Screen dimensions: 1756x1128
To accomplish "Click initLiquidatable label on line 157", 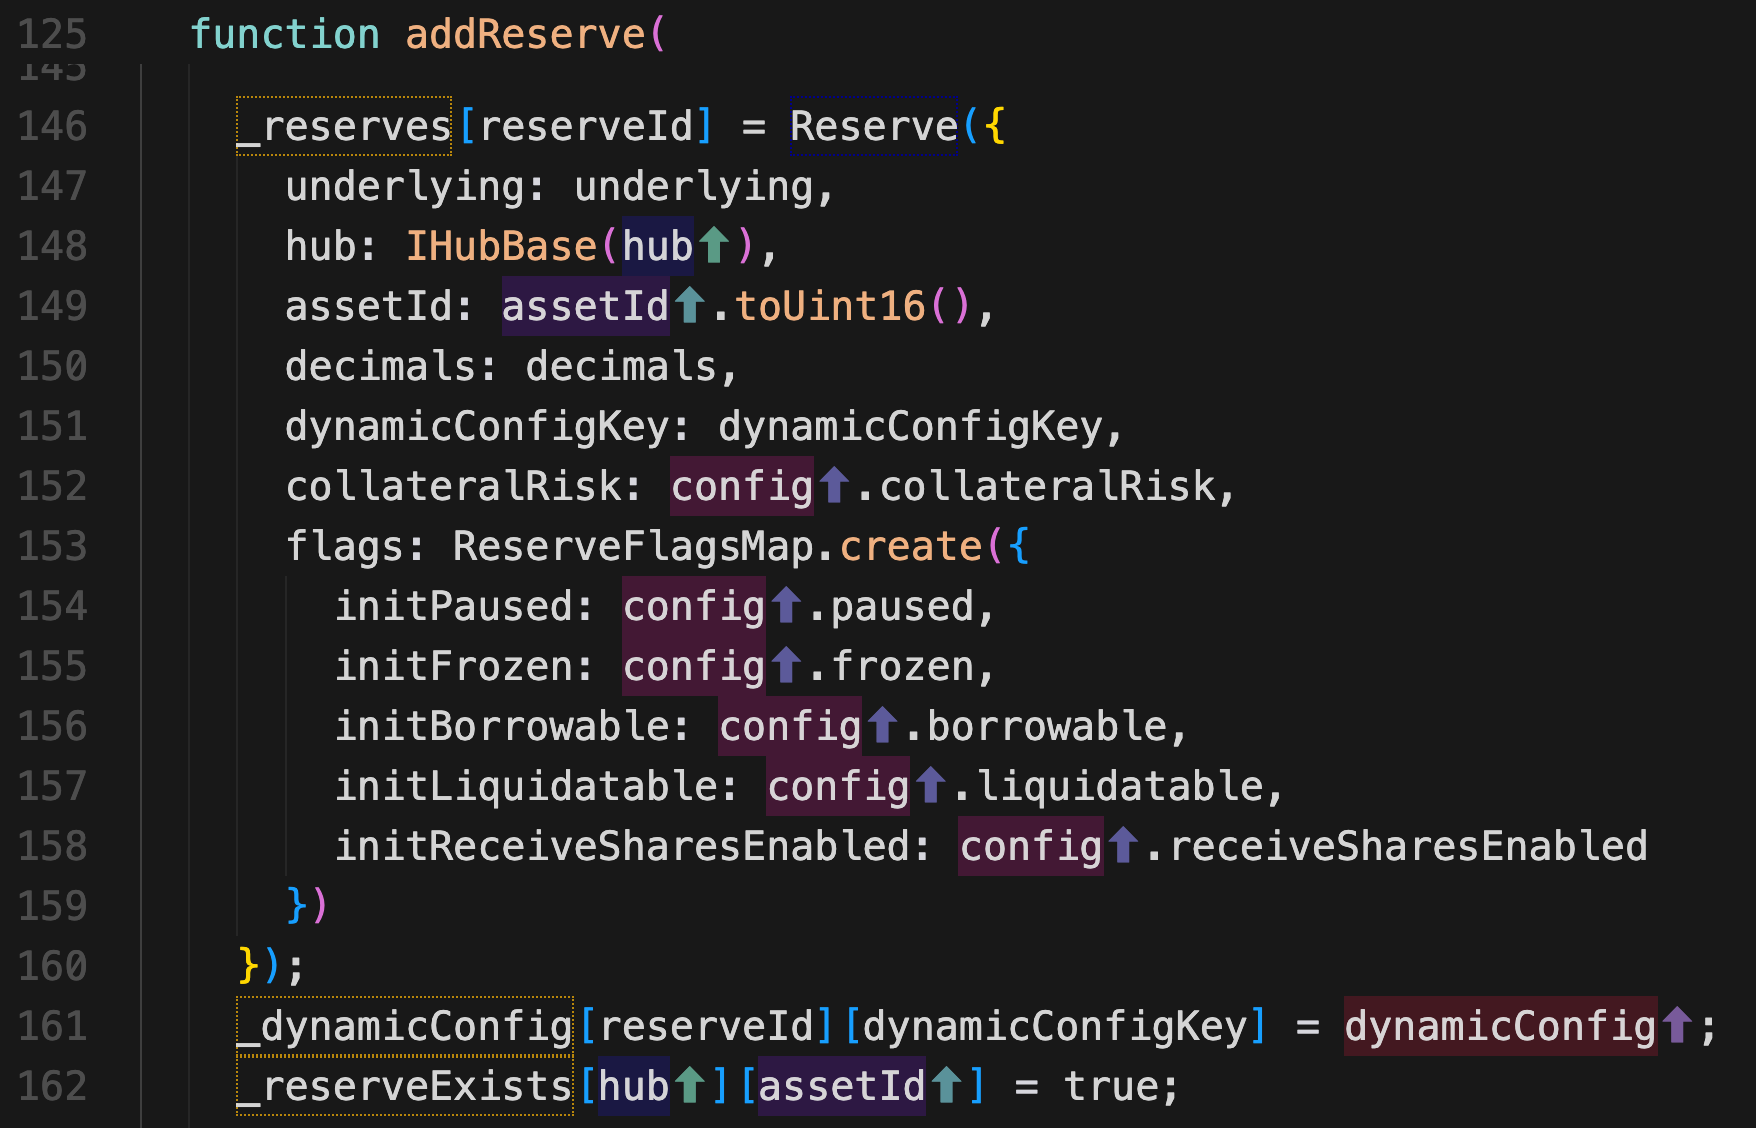I will click(525, 786).
